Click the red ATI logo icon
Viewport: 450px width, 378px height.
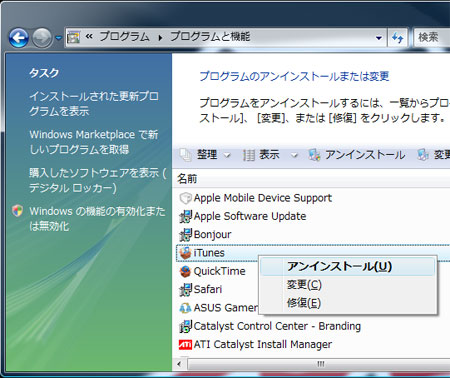coord(185,344)
